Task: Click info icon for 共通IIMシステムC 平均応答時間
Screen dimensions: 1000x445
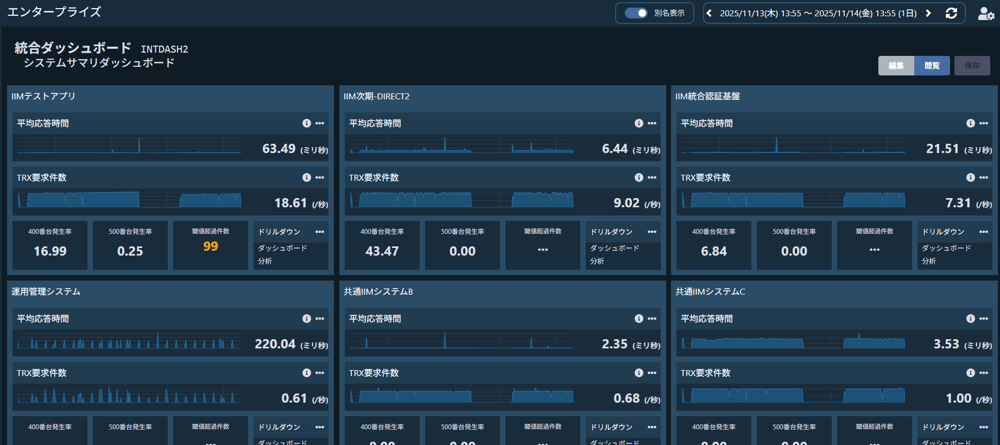Action: (971, 319)
